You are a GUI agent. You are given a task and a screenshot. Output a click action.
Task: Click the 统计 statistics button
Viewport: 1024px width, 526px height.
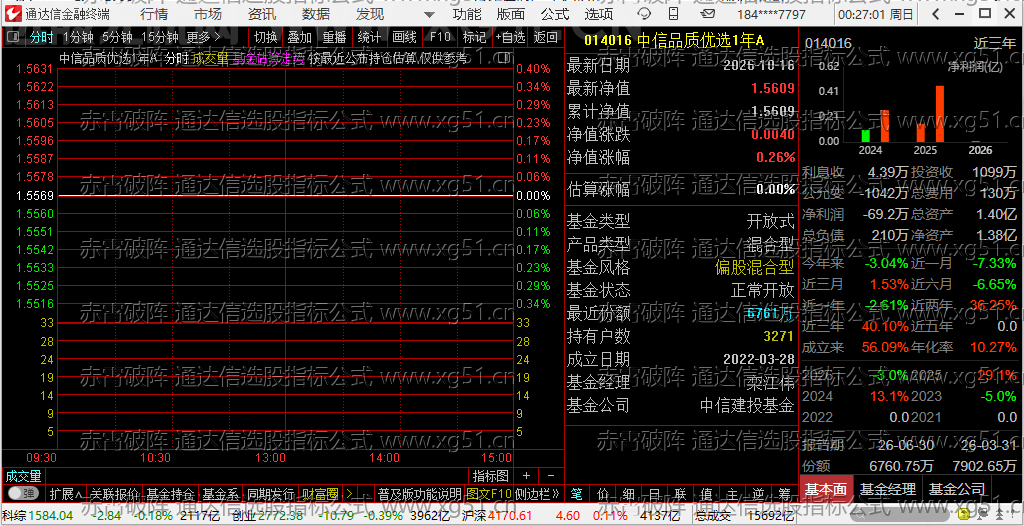pos(370,37)
